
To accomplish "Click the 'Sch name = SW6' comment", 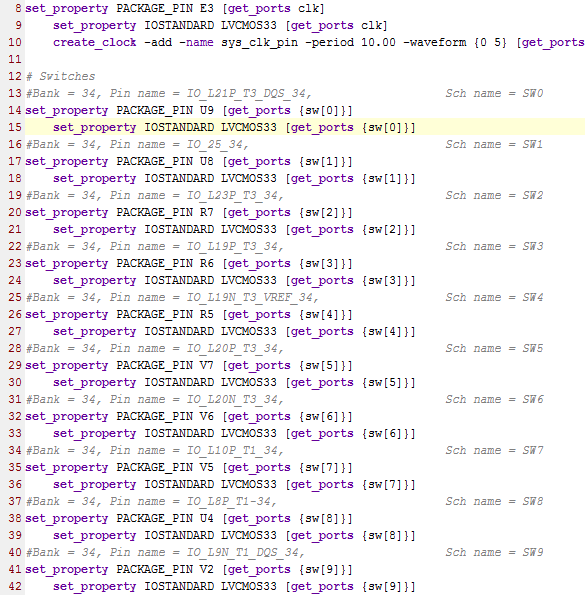I will pos(494,399).
